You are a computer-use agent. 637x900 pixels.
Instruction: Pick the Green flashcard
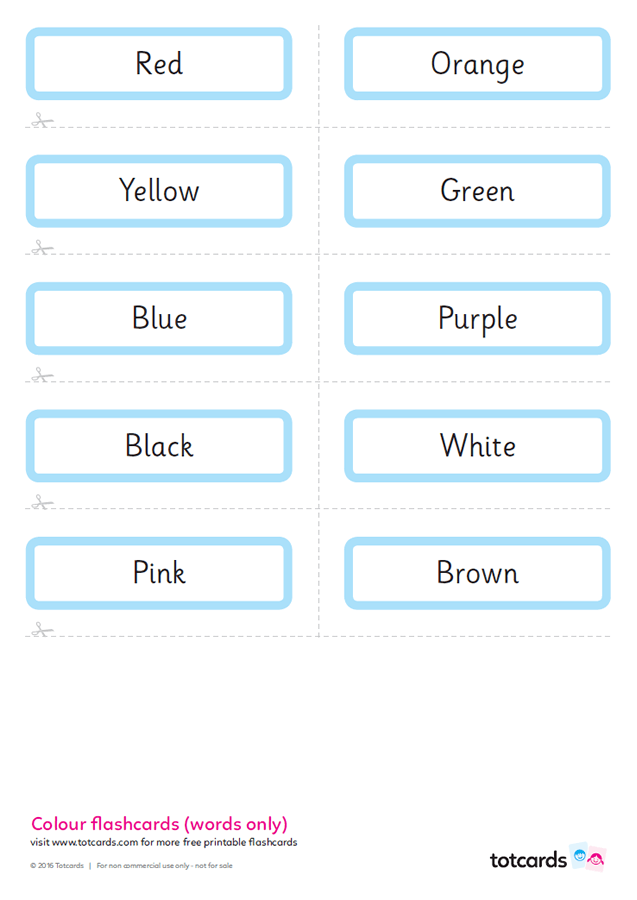477,191
